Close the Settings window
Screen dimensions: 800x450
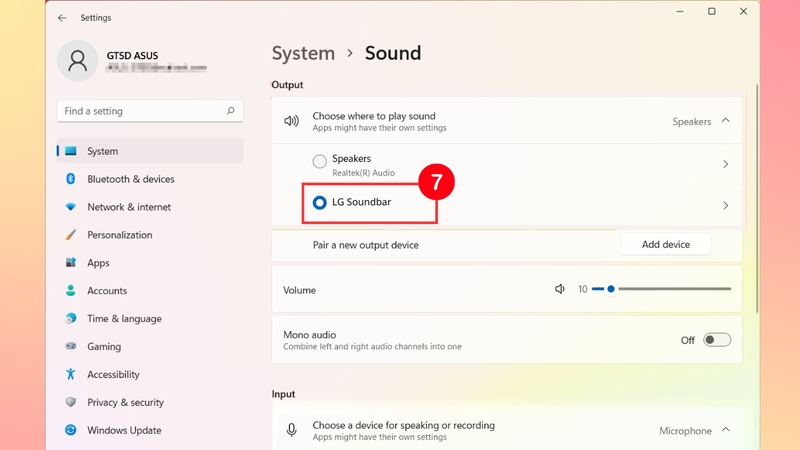pos(743,11)
